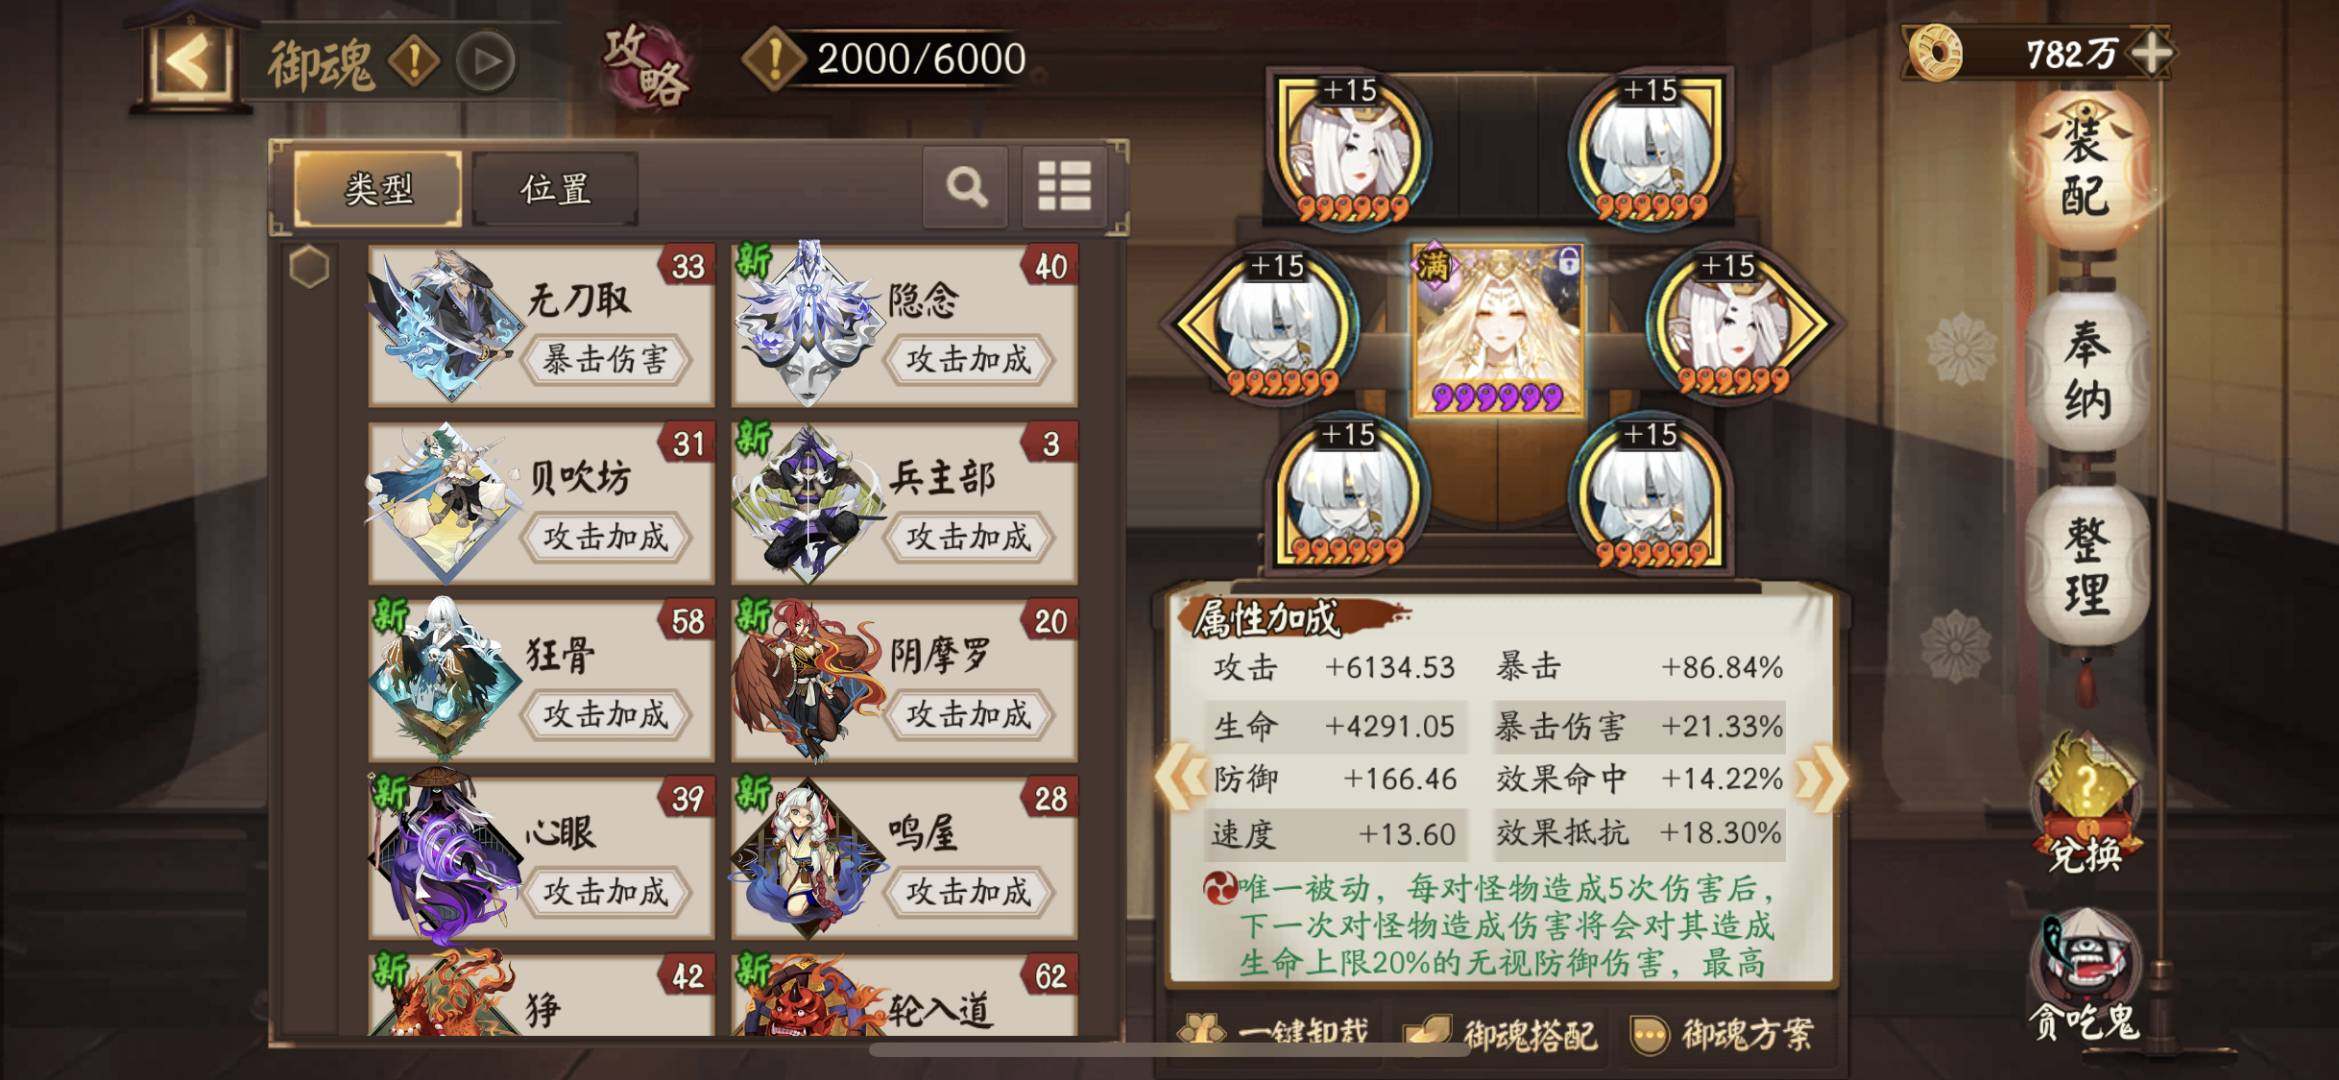The image size is (2339, 1080).
Task: Click the play video icon beside 御魂
Action: [486, 62]
